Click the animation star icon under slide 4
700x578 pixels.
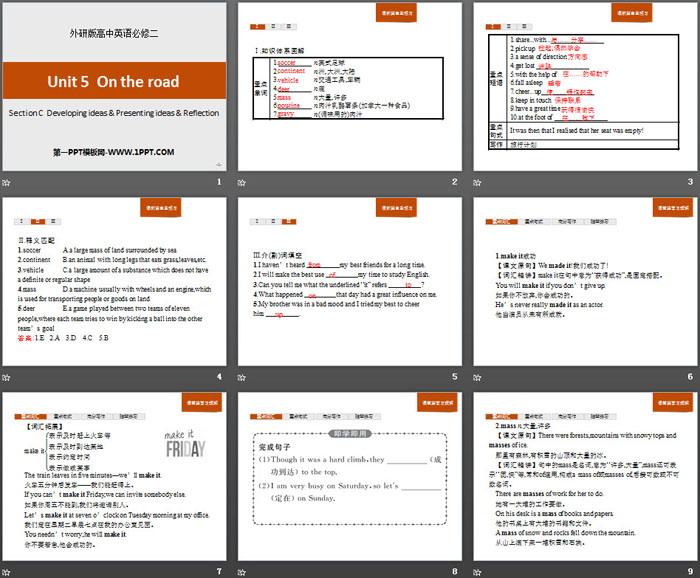pos(7,376)
